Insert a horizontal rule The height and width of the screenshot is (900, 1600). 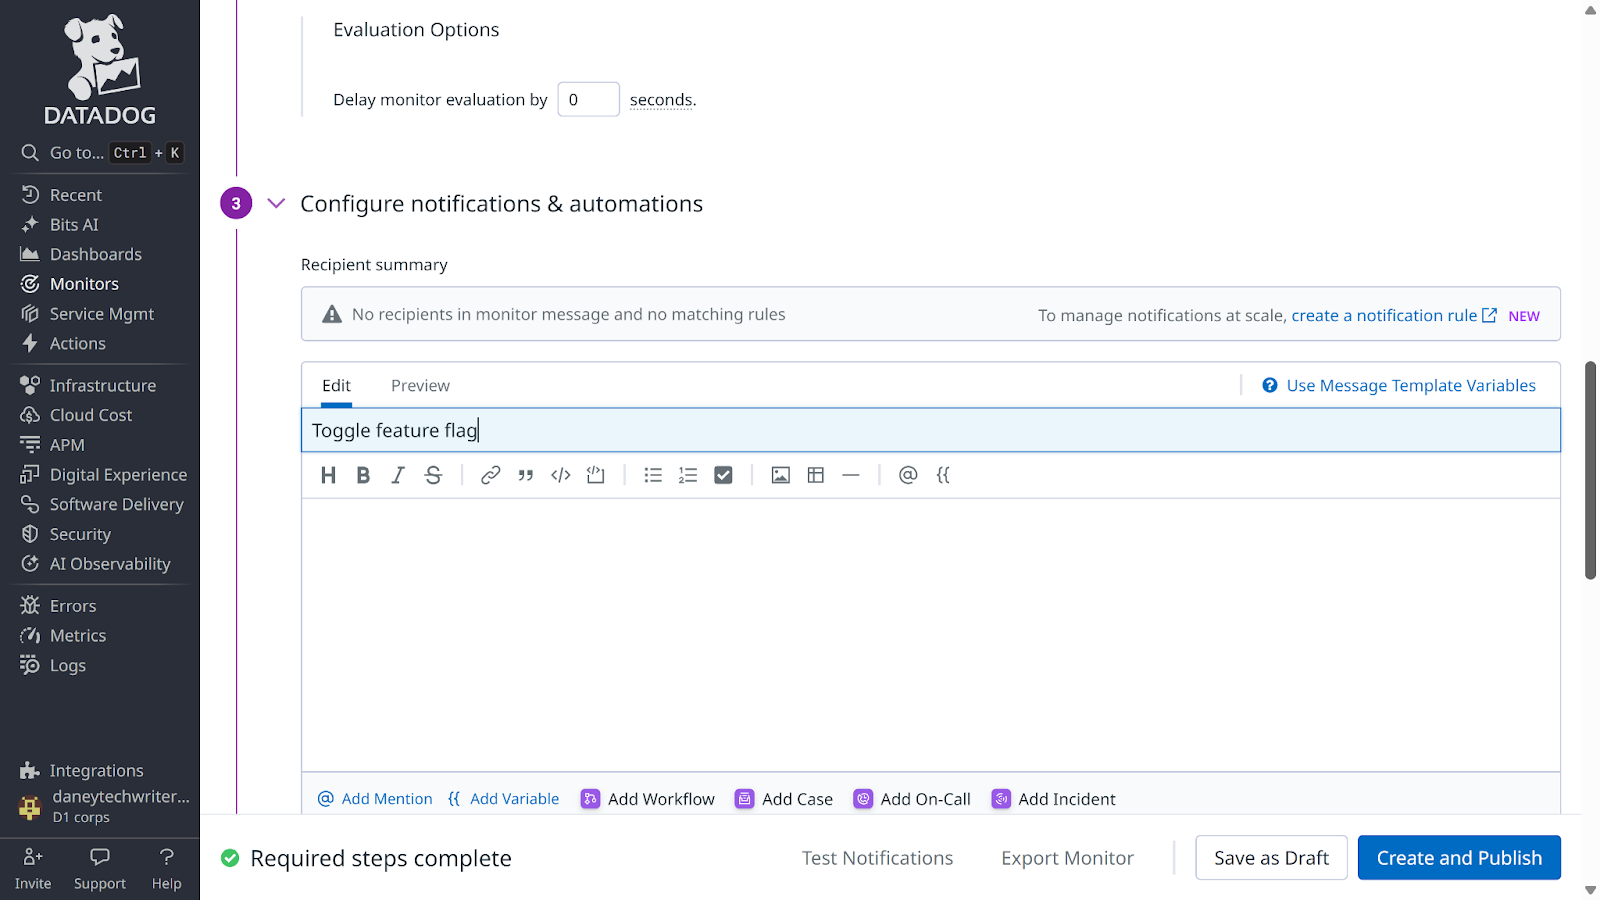point(851,475)
